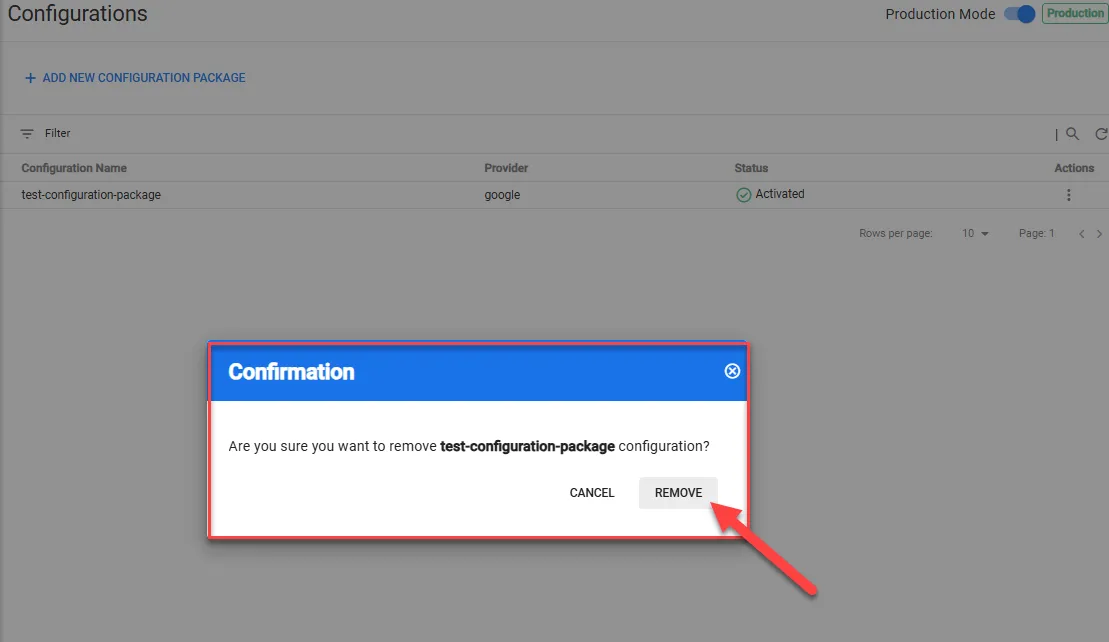This screenshot has height=642, width=1109.
Task: Click the Provider column header
Action: 506,168
